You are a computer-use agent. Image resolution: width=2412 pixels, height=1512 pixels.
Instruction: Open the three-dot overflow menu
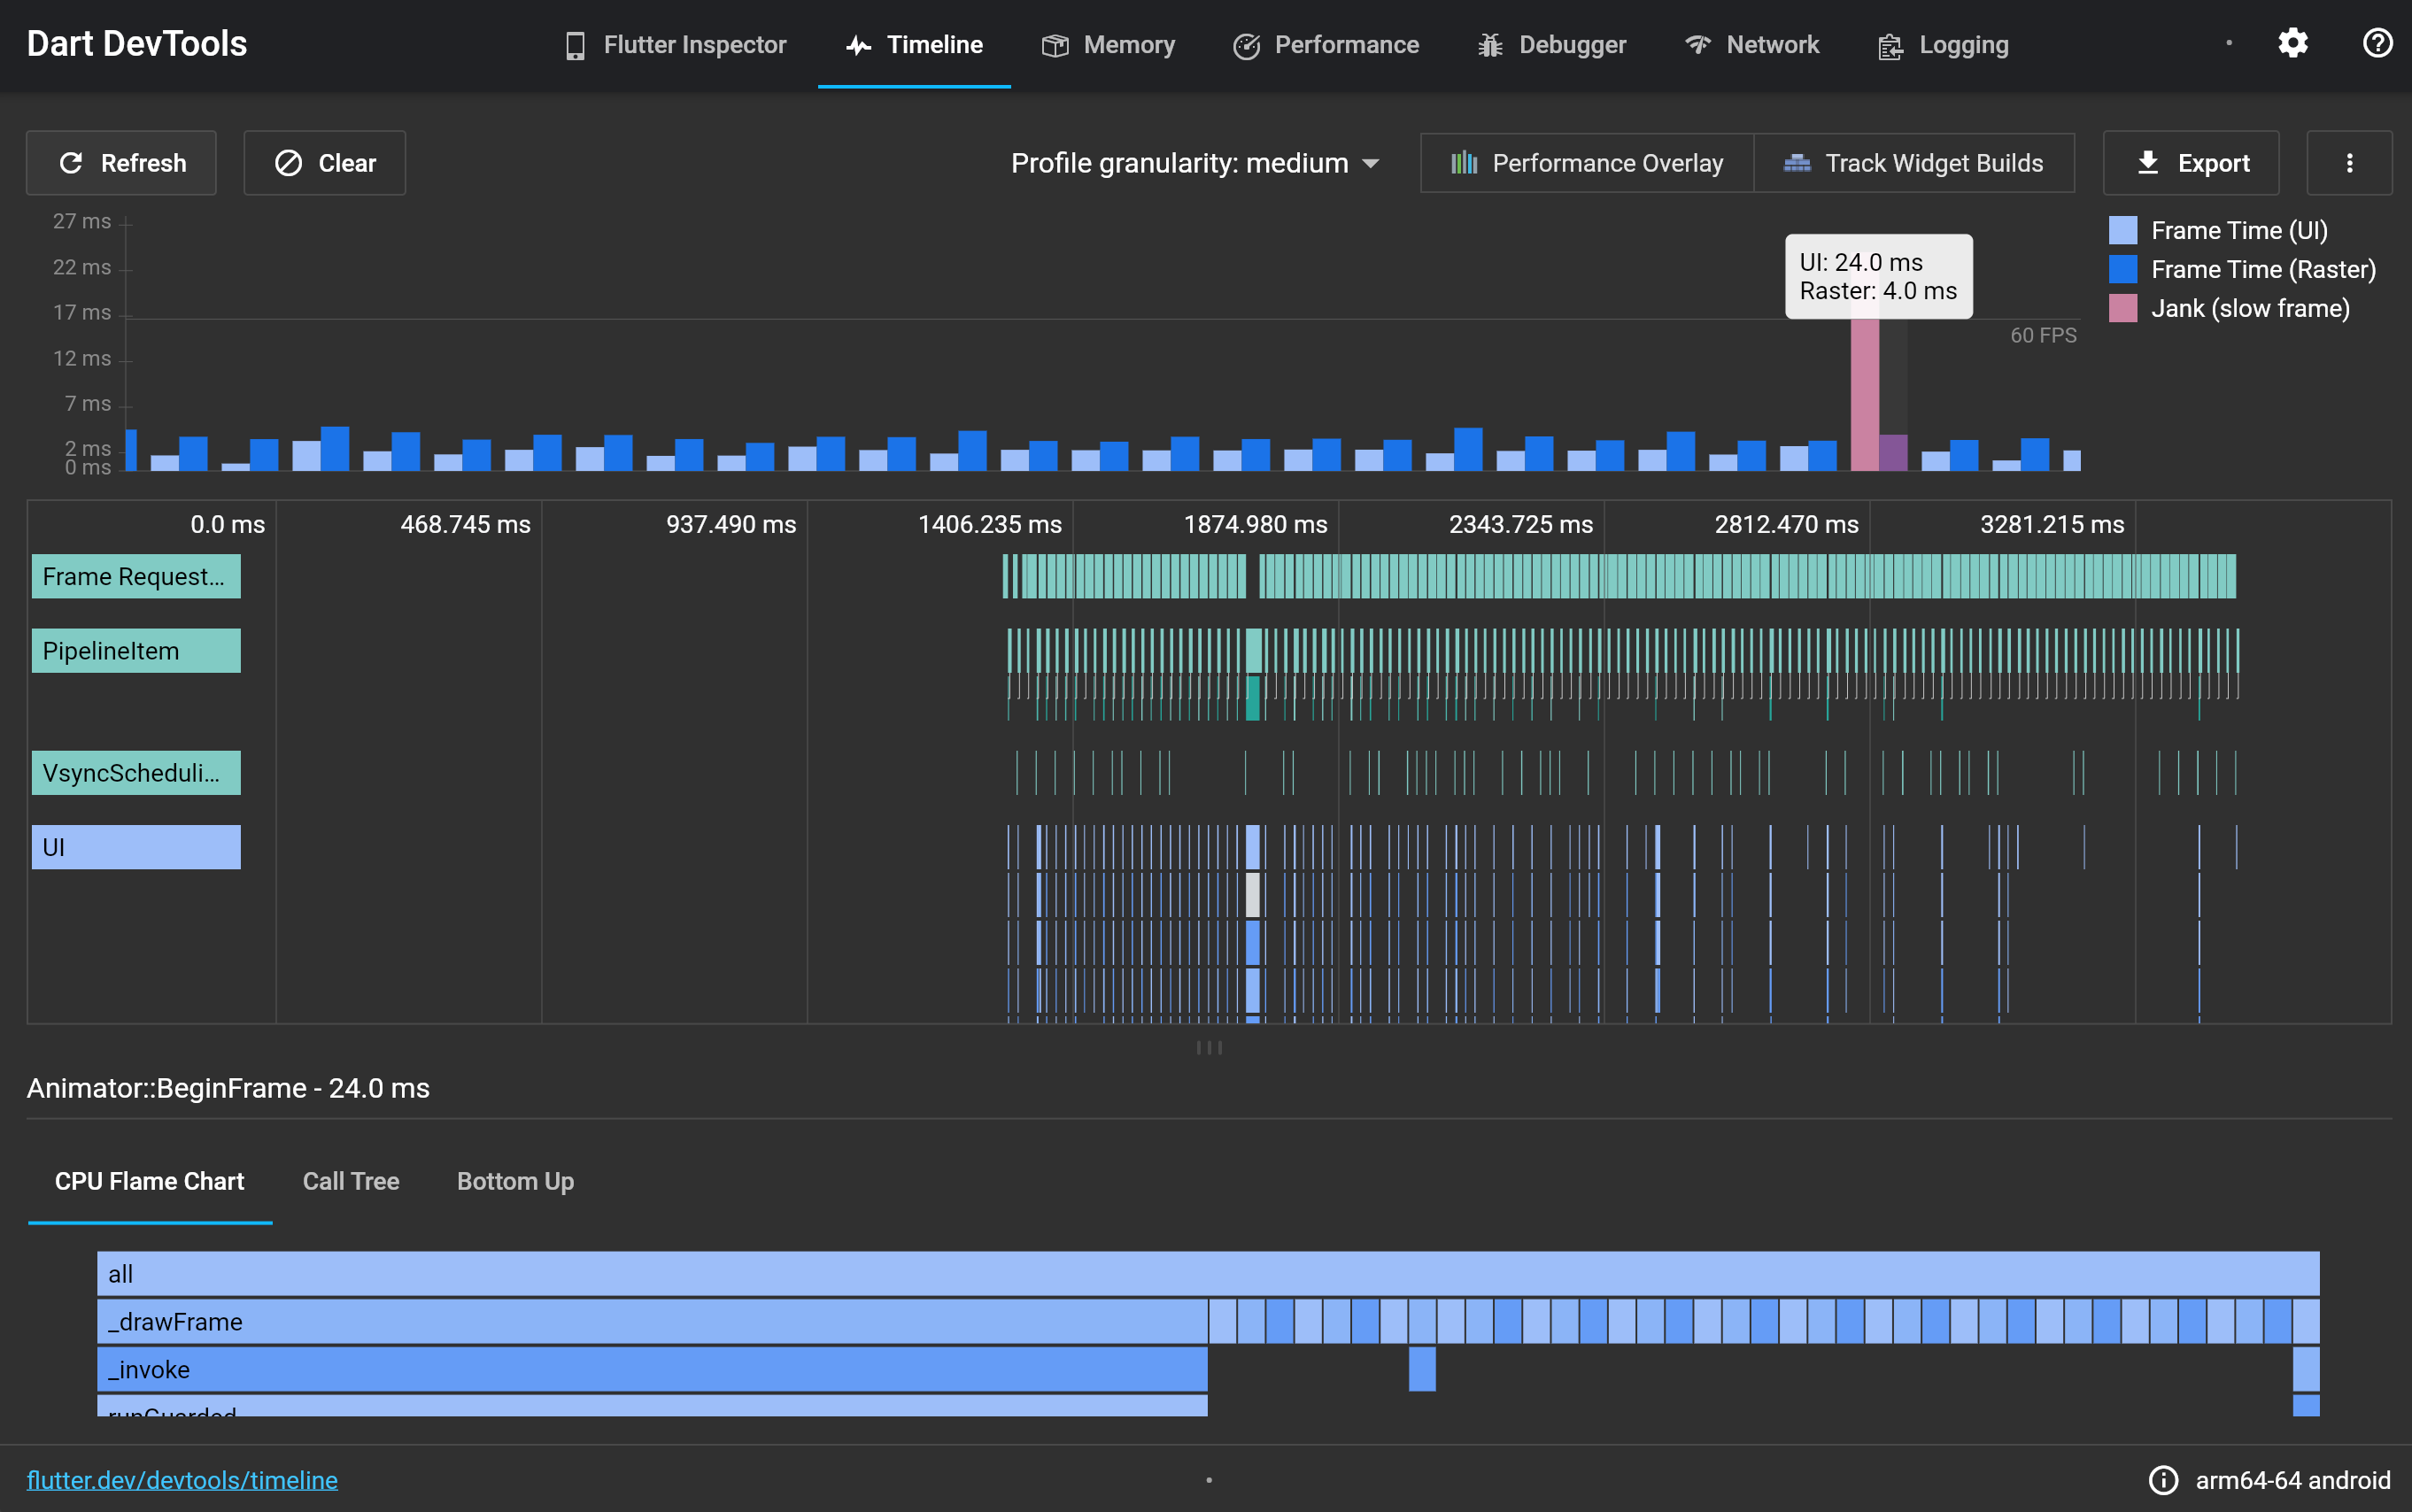(2350, 163)
